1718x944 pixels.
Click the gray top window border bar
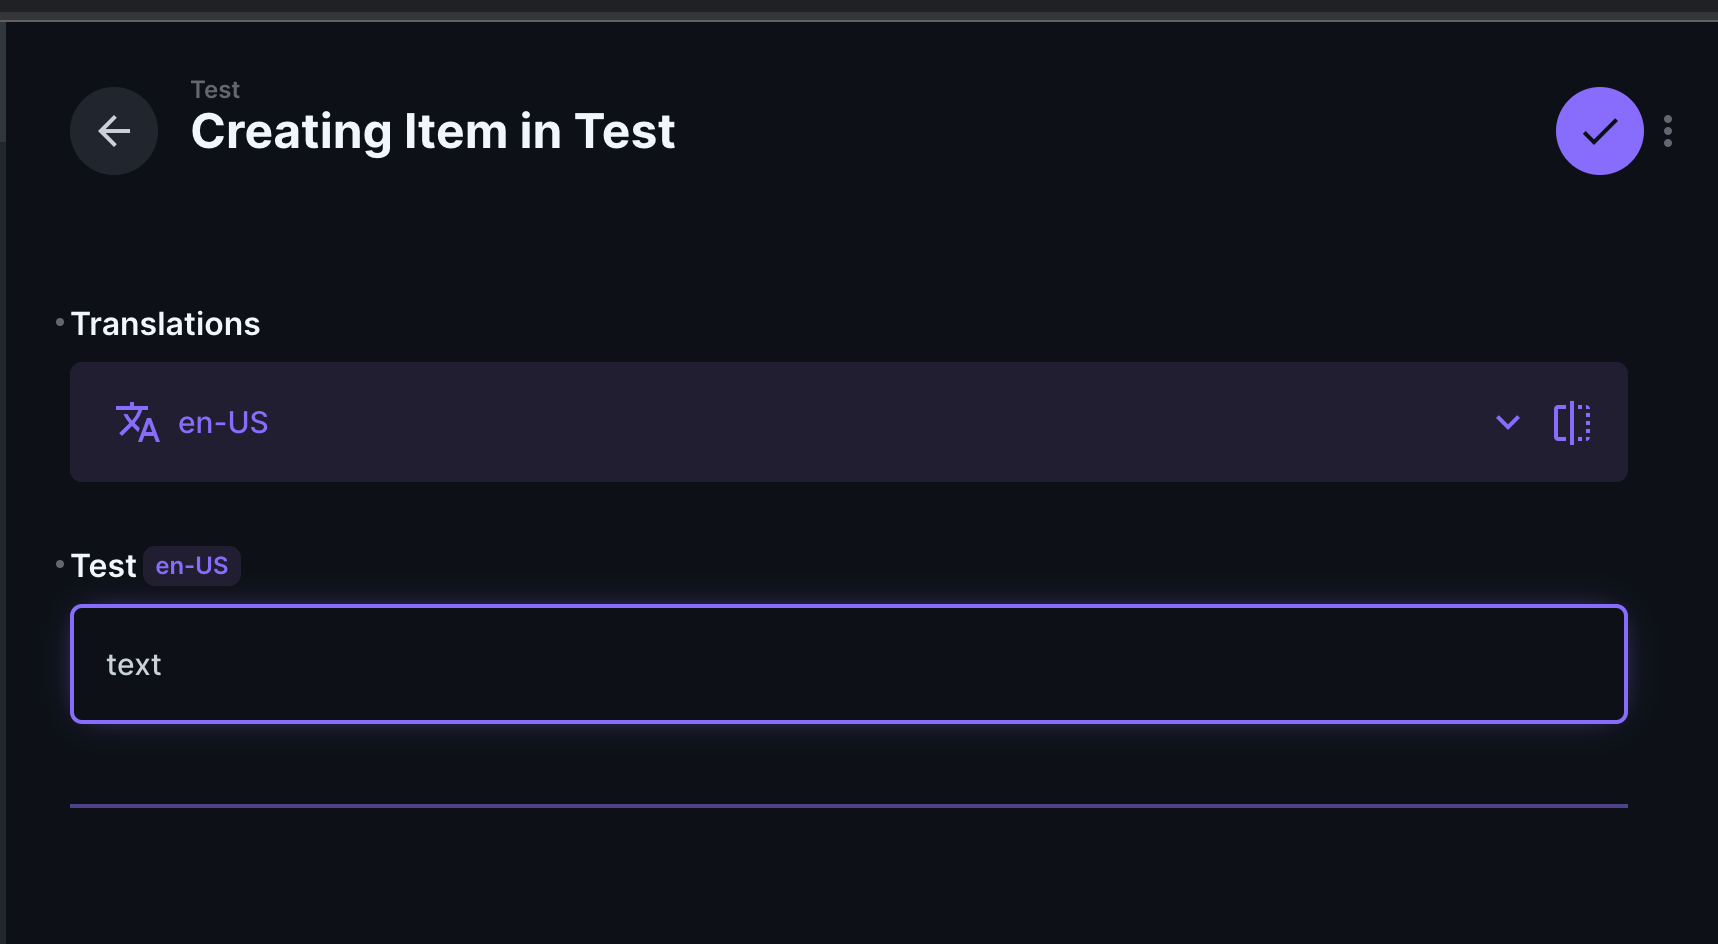(x=859, y=17)
